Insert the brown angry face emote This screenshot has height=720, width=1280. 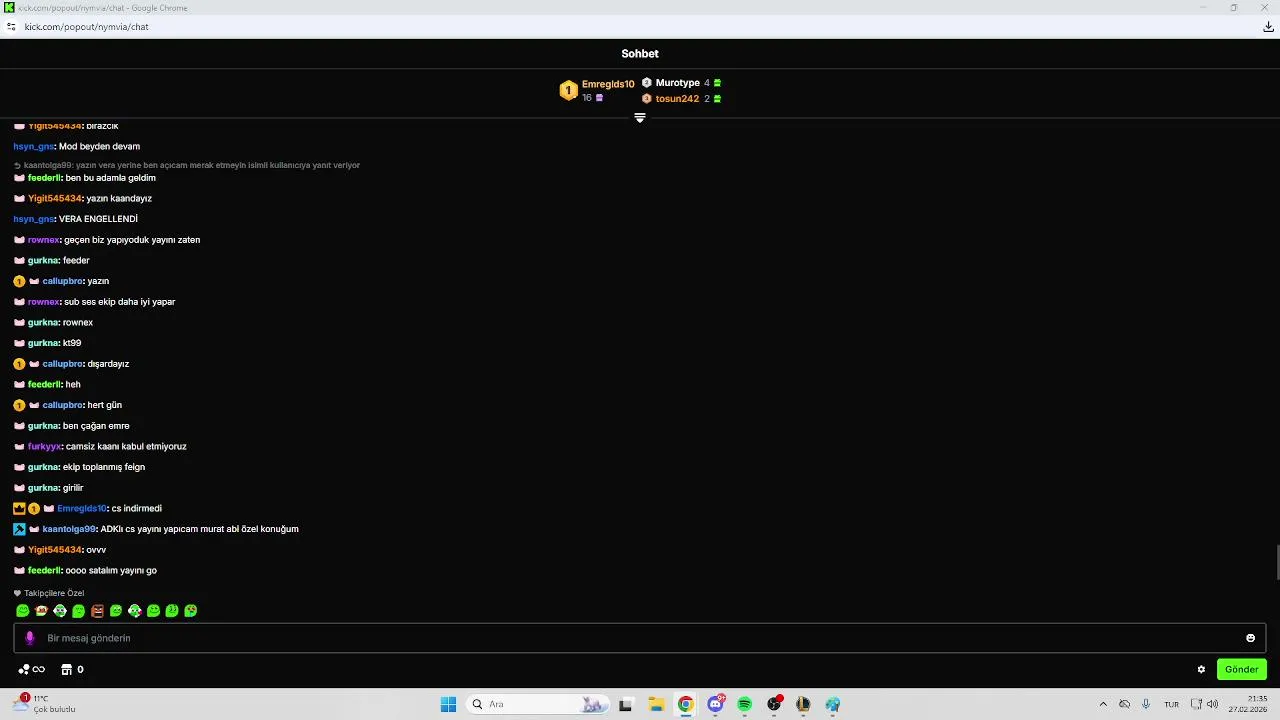(97, 611)
